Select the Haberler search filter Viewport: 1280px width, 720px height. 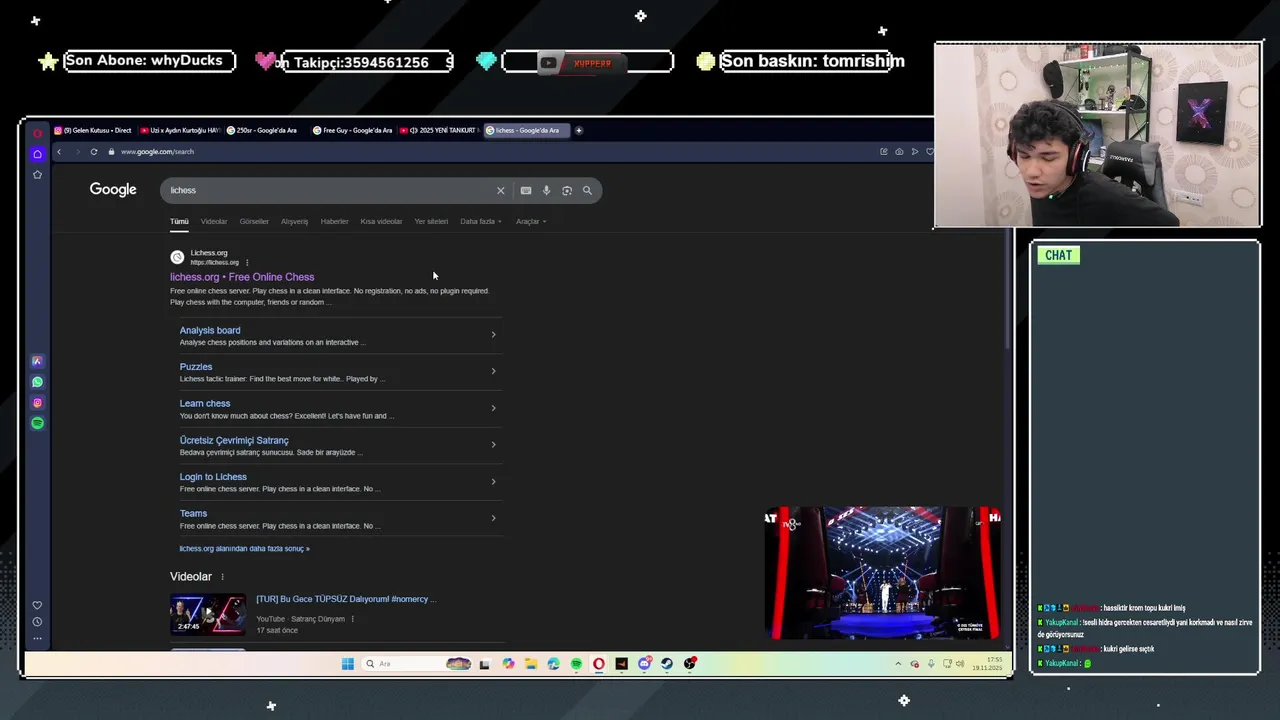point(334,221)
